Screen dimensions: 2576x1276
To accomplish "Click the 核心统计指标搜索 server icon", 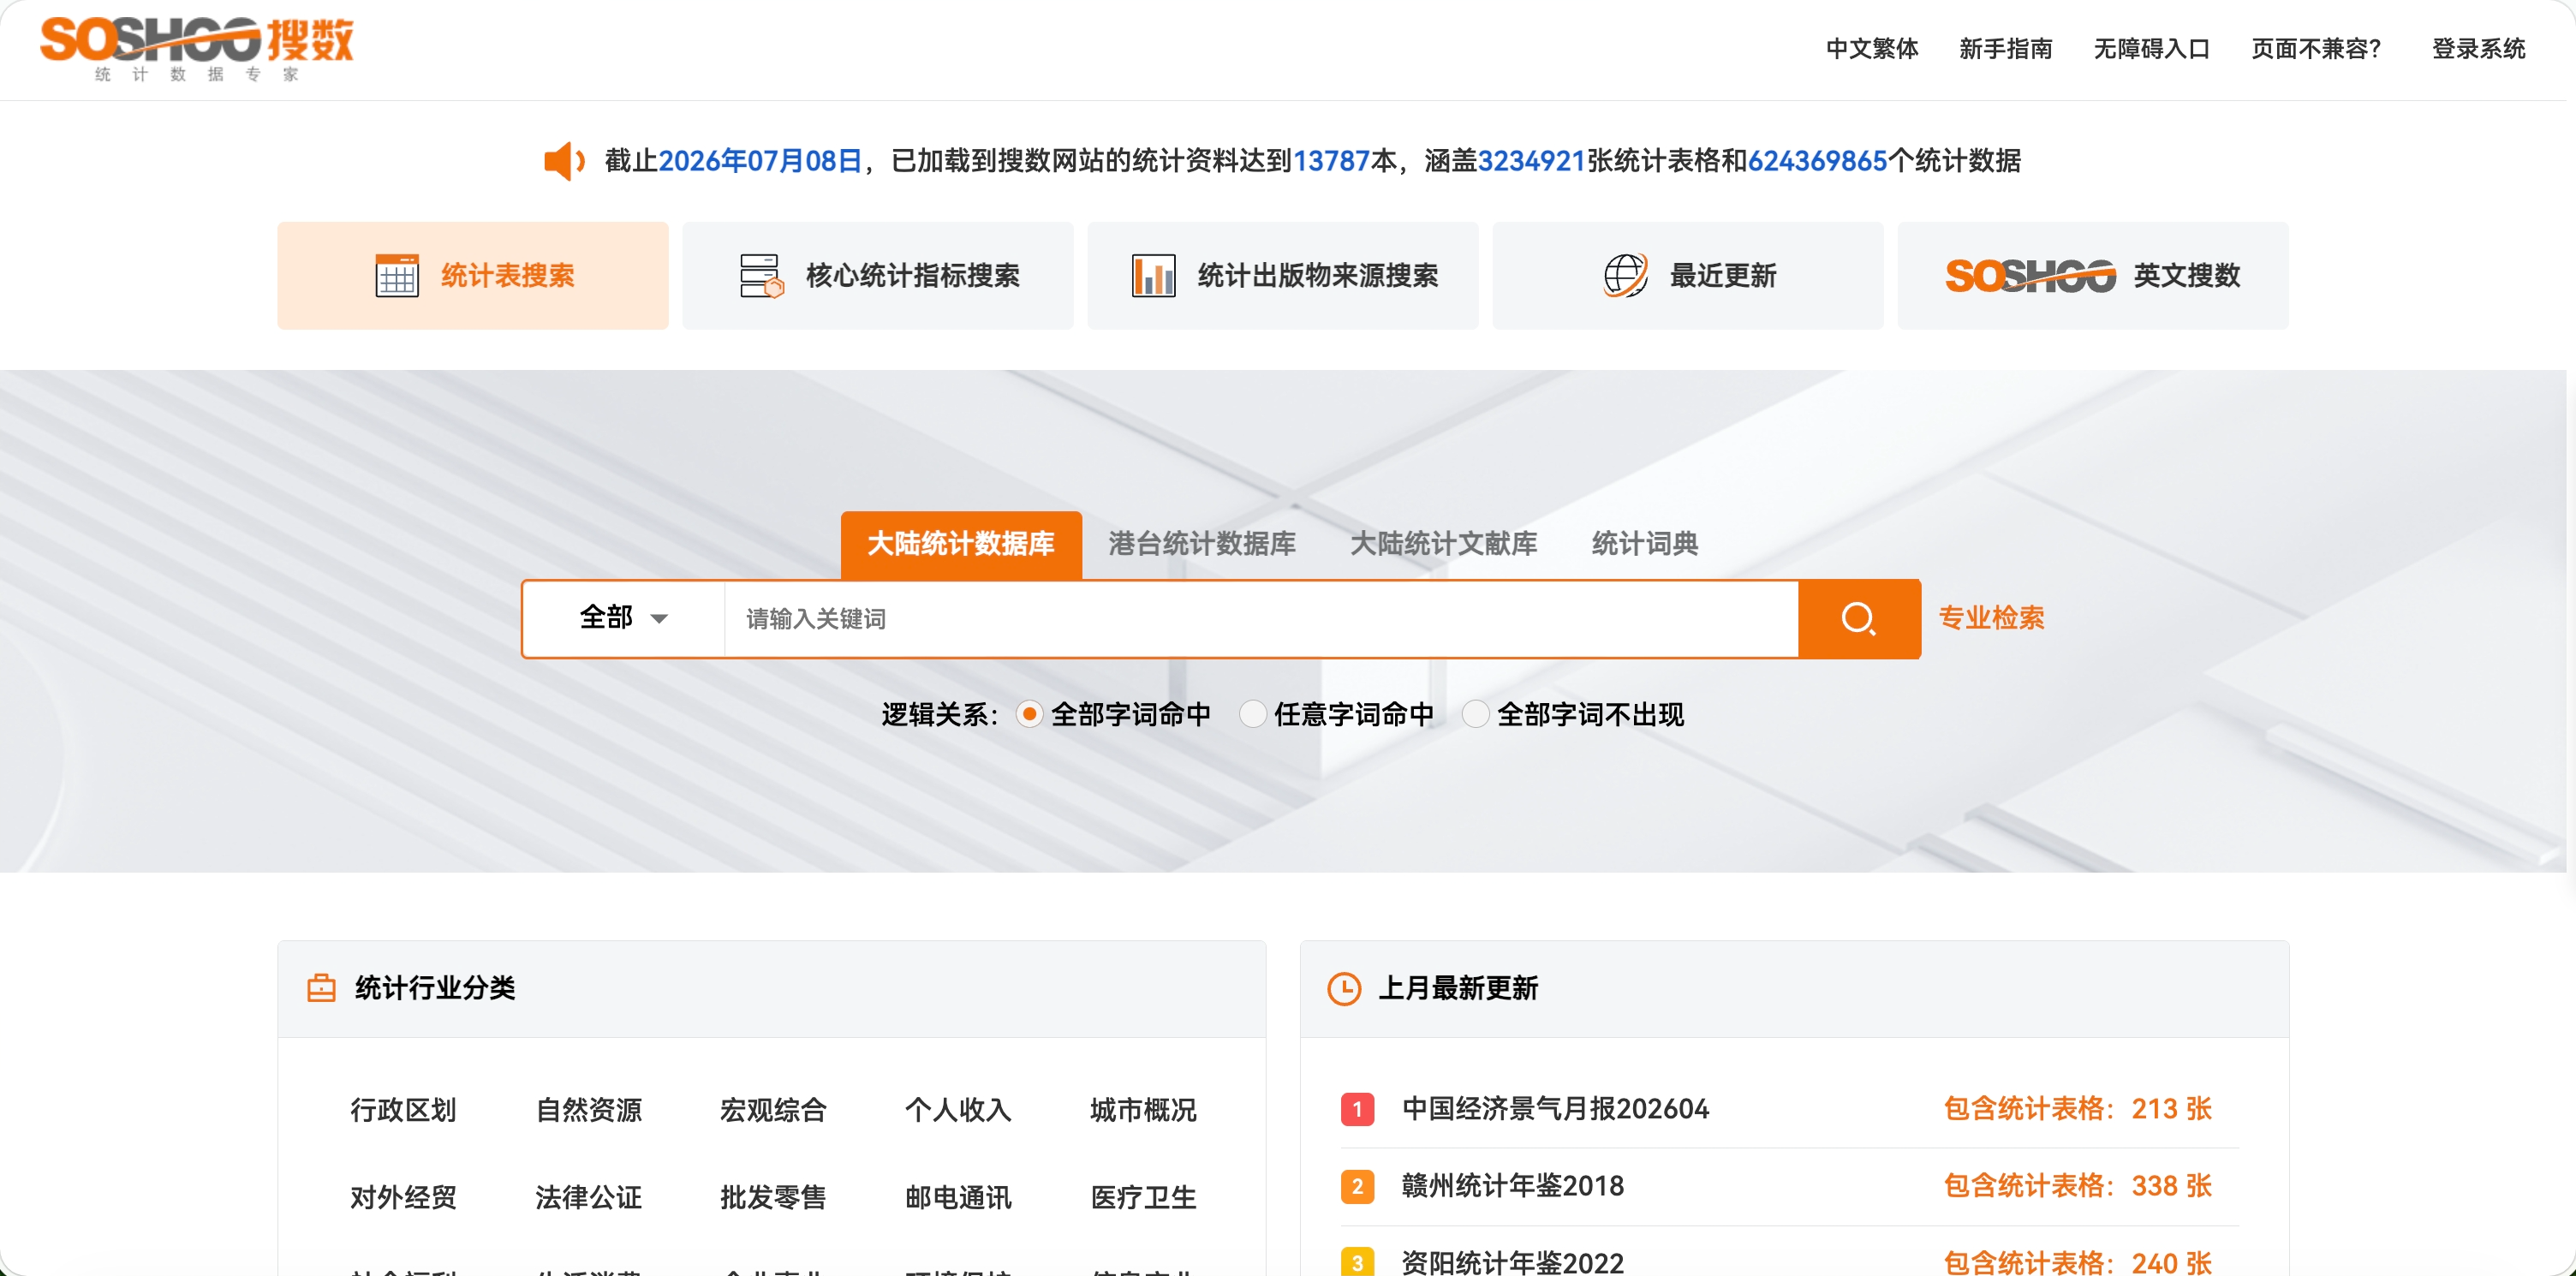I will [762, 276].
